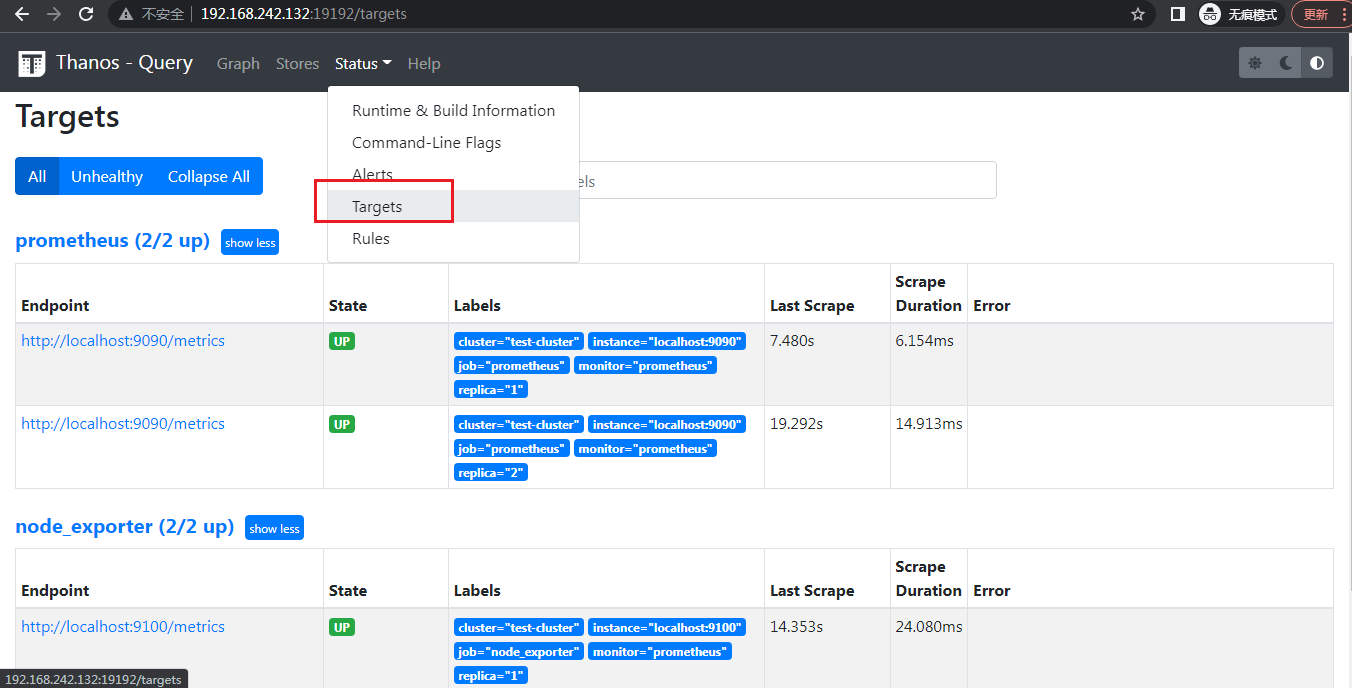Open the Status dropdown menu
The width and height of the screenshot is (1352, 688).
pos(362,63)
